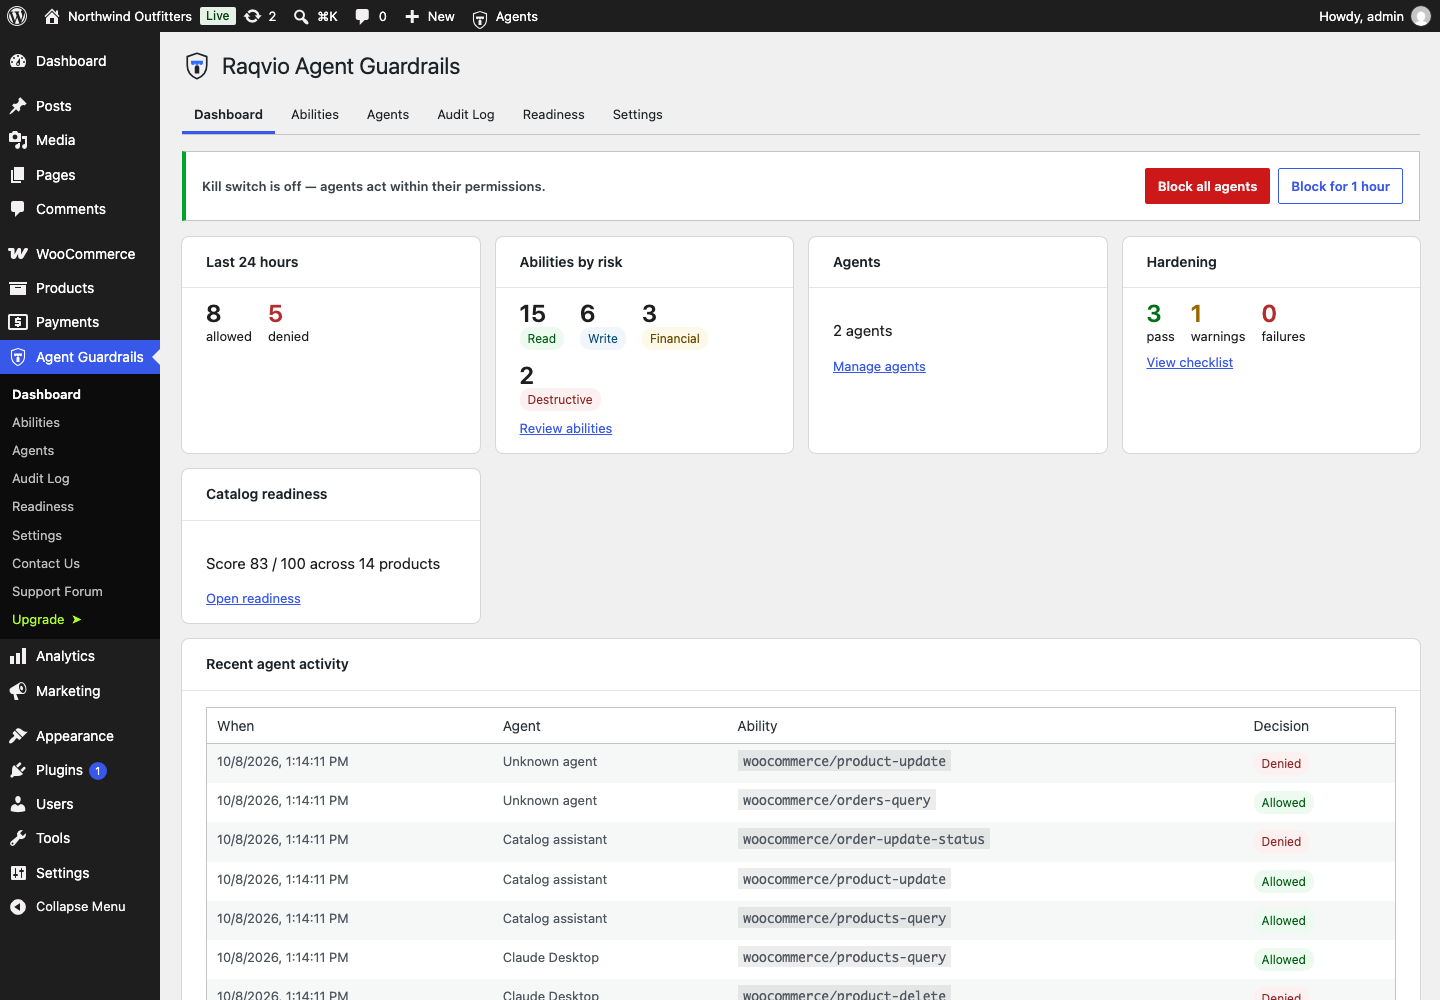
Task: Click Upgrade in the sidebar submenu
Action: (46, 620)
